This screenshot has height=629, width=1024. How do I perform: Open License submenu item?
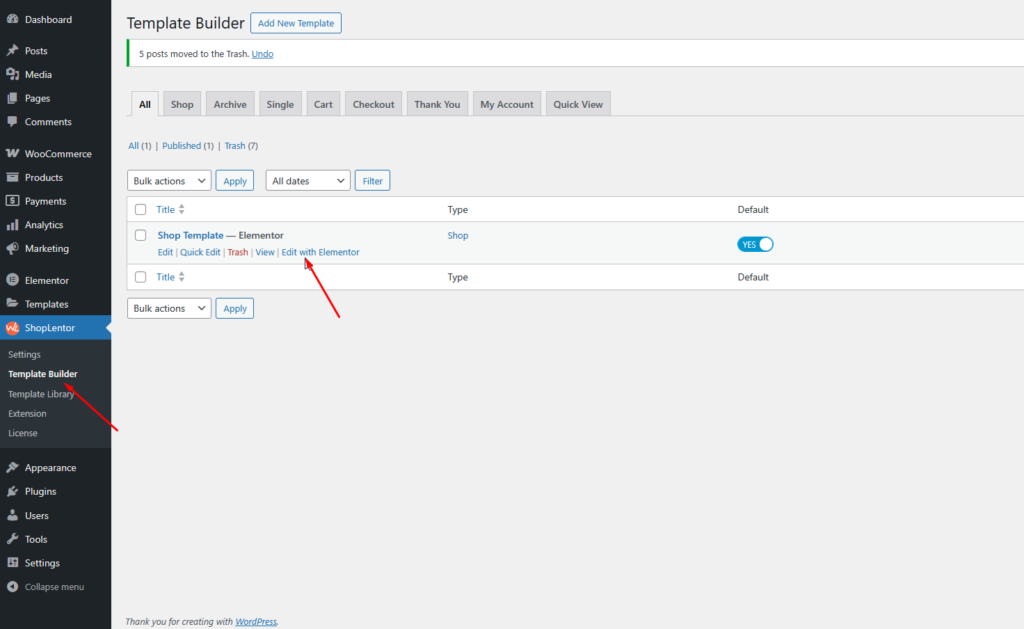[x=22, y=433]
